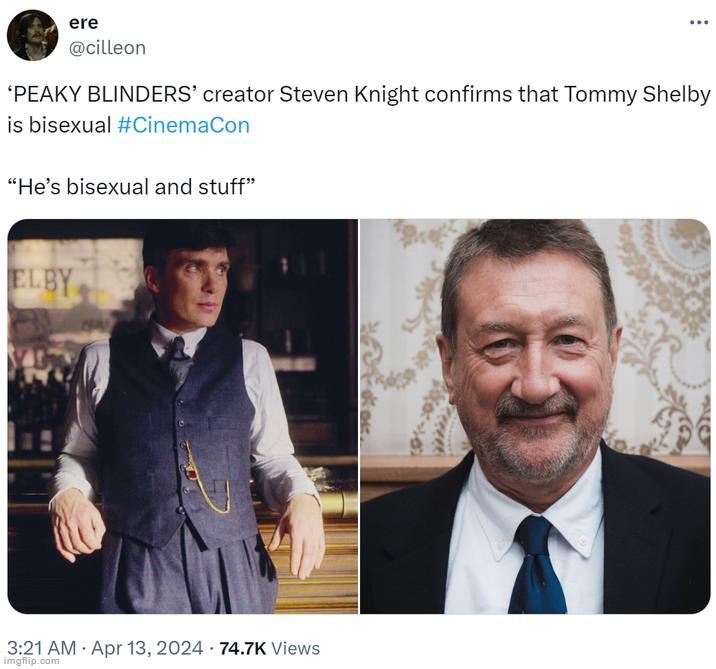Click the display name "ere"
The image size is (716, 669).
84,22
